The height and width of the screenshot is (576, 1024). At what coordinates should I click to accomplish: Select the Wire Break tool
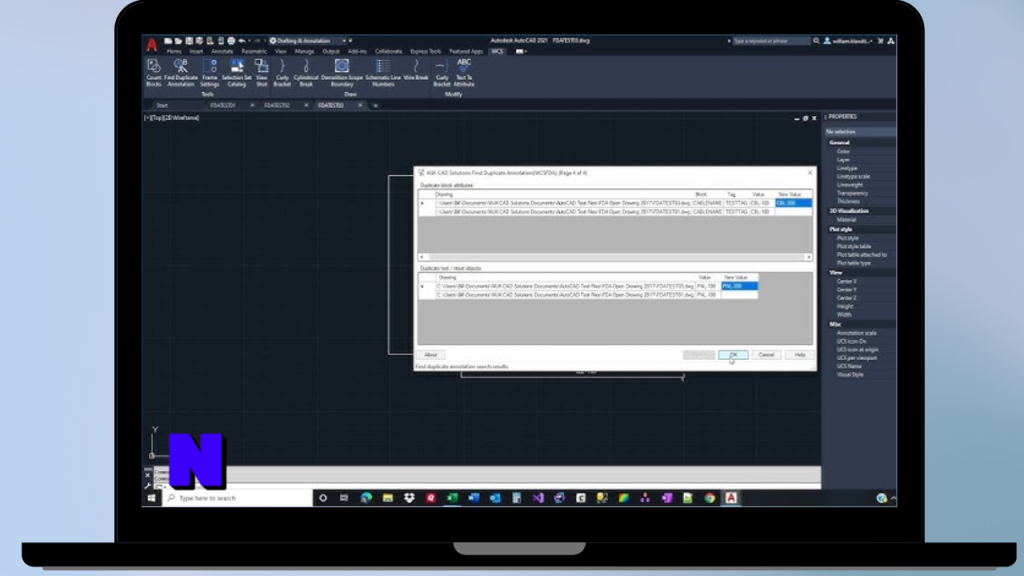415,69
